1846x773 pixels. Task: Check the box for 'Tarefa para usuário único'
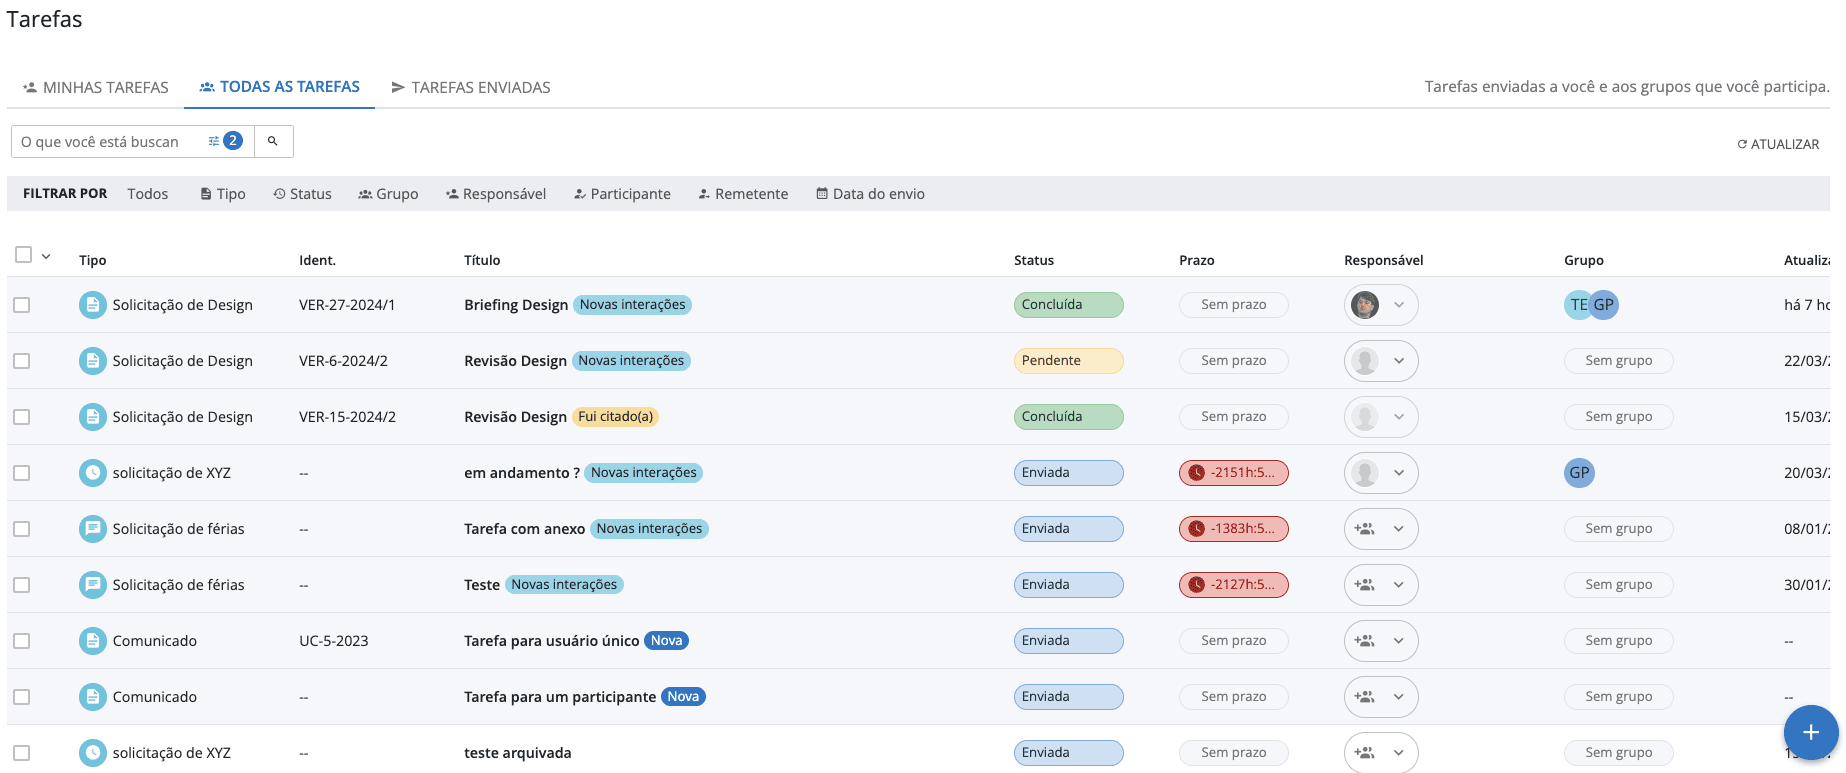(x=22, y=641)
